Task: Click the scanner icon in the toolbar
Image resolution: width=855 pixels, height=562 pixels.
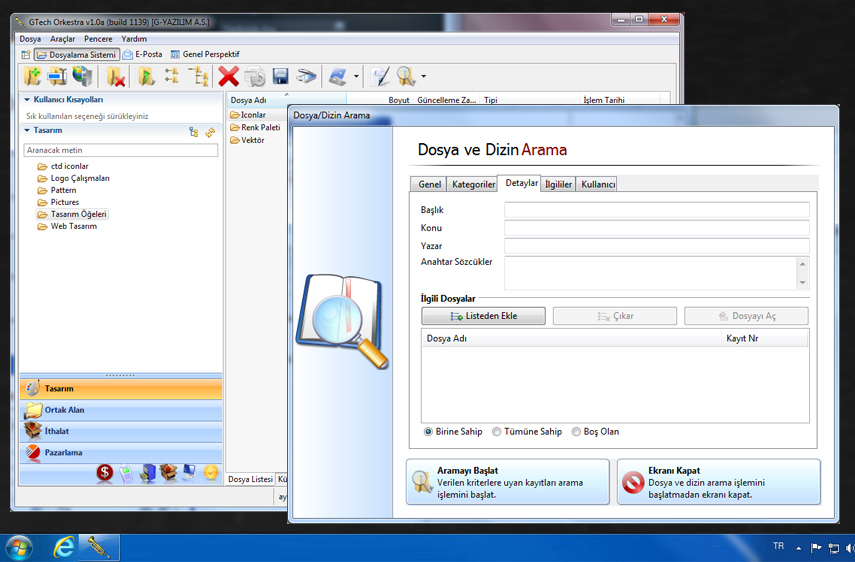Action: coord(307,76)
